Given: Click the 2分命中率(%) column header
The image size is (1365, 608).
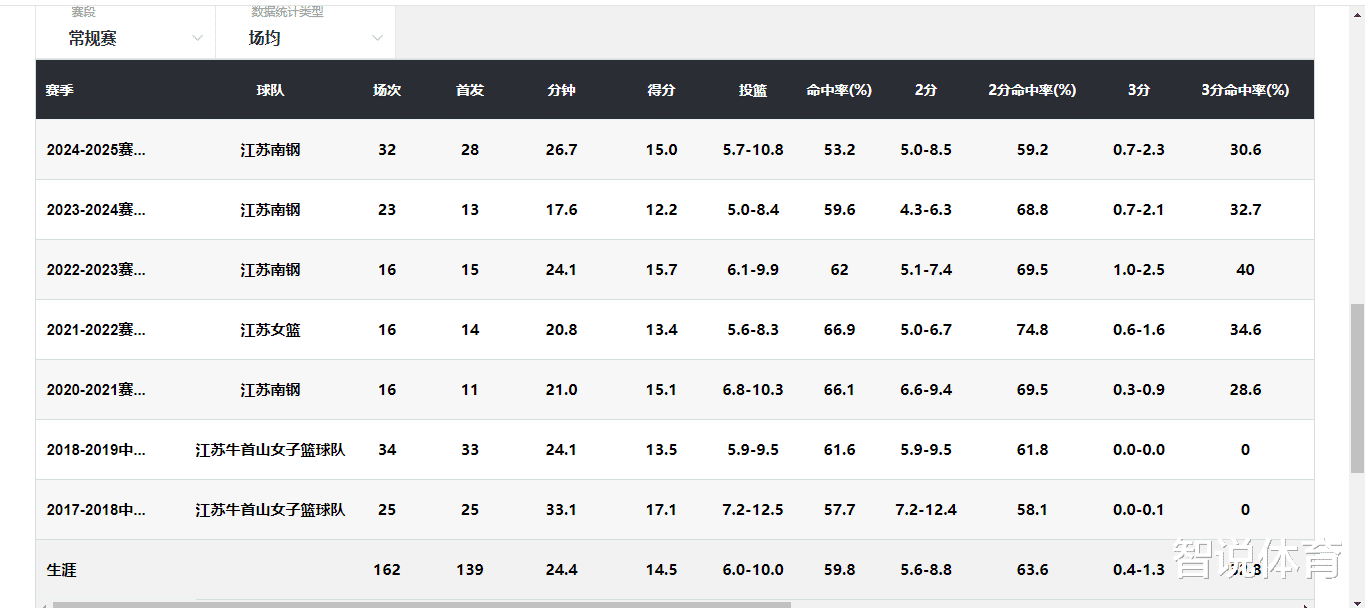Looking at the screenshot, I should click(x=1032, y=90).
